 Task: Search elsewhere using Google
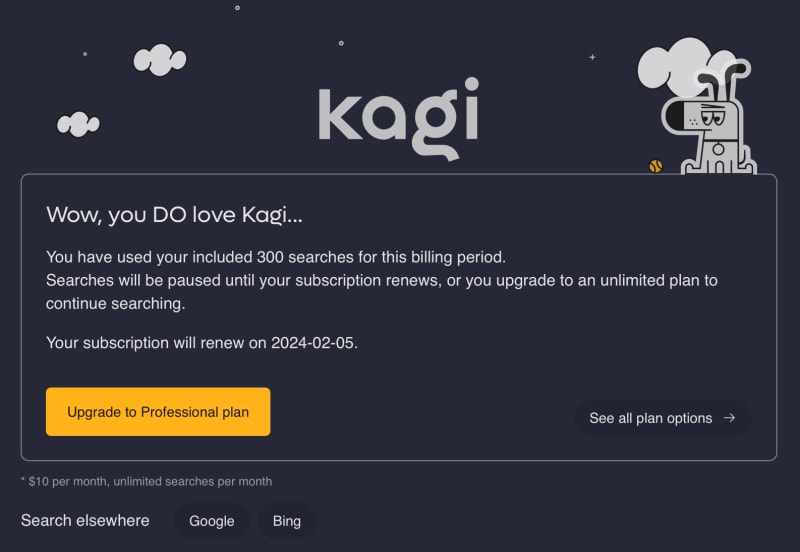211,521
